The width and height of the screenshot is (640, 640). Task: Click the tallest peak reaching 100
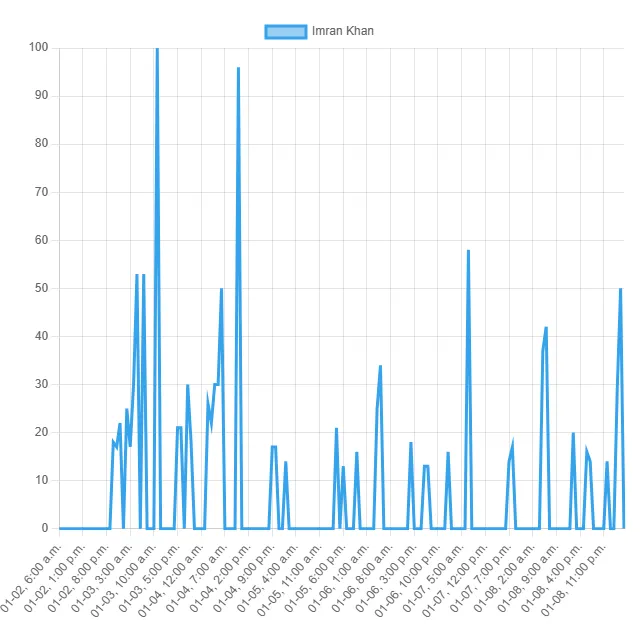(157, 49)
